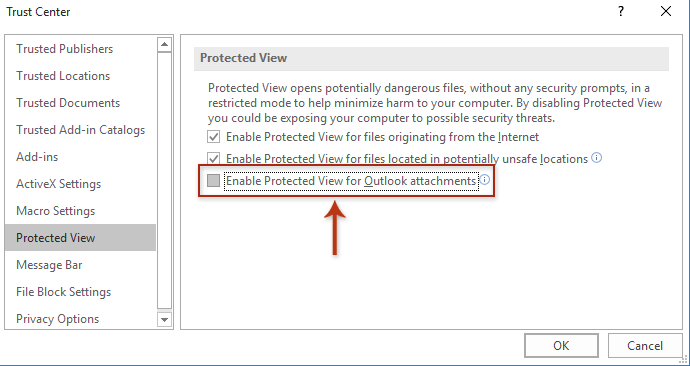Click the info icon beside unsafe locations option
Screen dimensions: 690x366
pos(596,157)
